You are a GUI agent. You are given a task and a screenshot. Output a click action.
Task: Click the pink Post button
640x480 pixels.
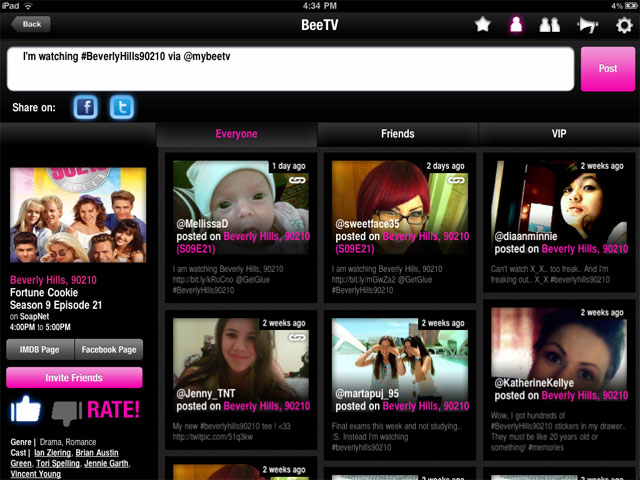pyautogui.click(x=608, y=69)
